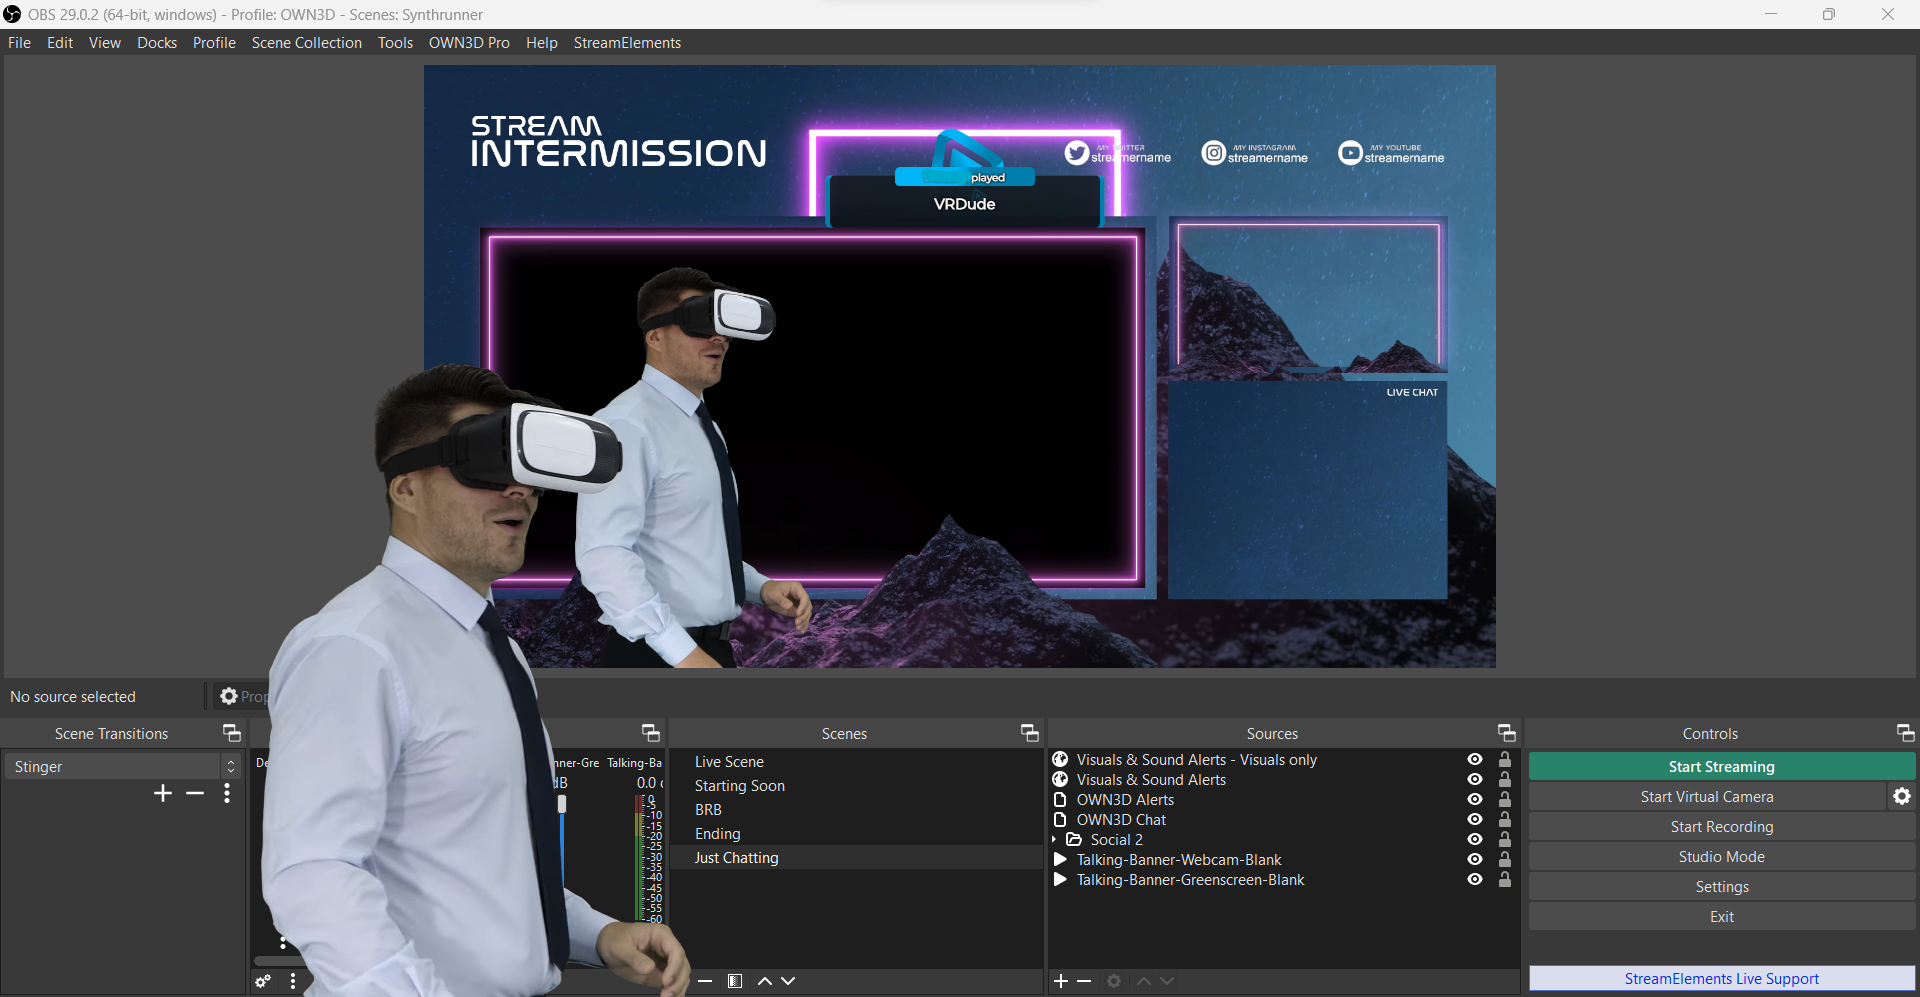Undock the Scenes panel
This screenshot has width=1920, height=997.
[1030, 733]
